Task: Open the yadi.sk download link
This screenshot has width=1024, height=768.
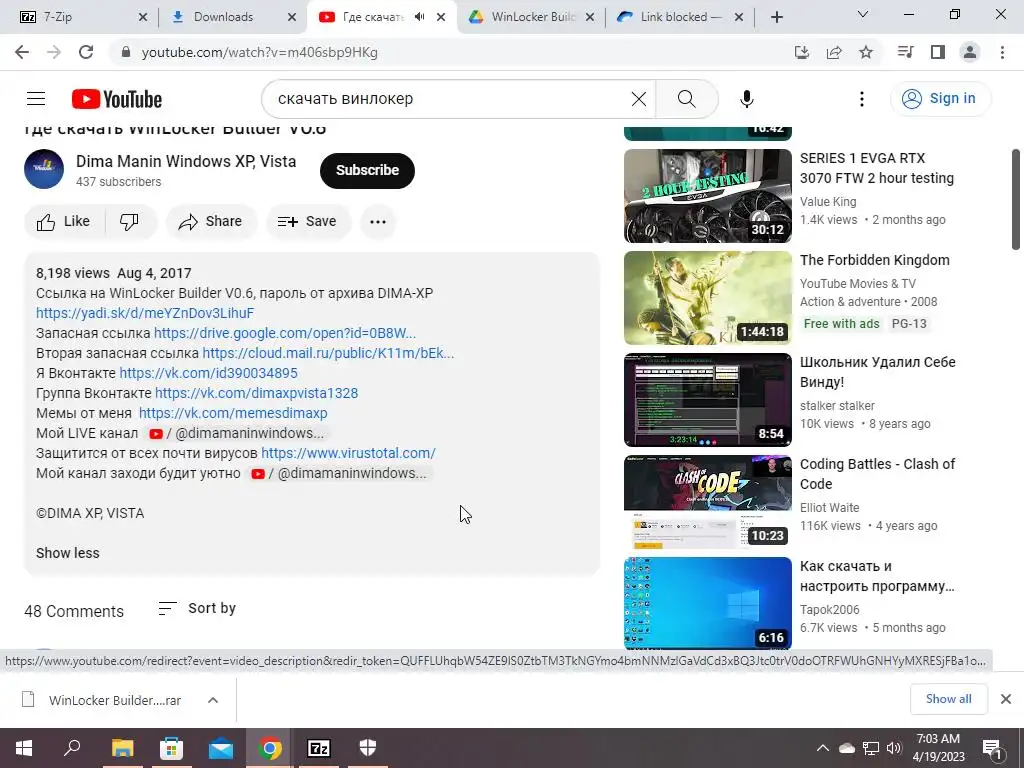Action: (x=145, y=313)
